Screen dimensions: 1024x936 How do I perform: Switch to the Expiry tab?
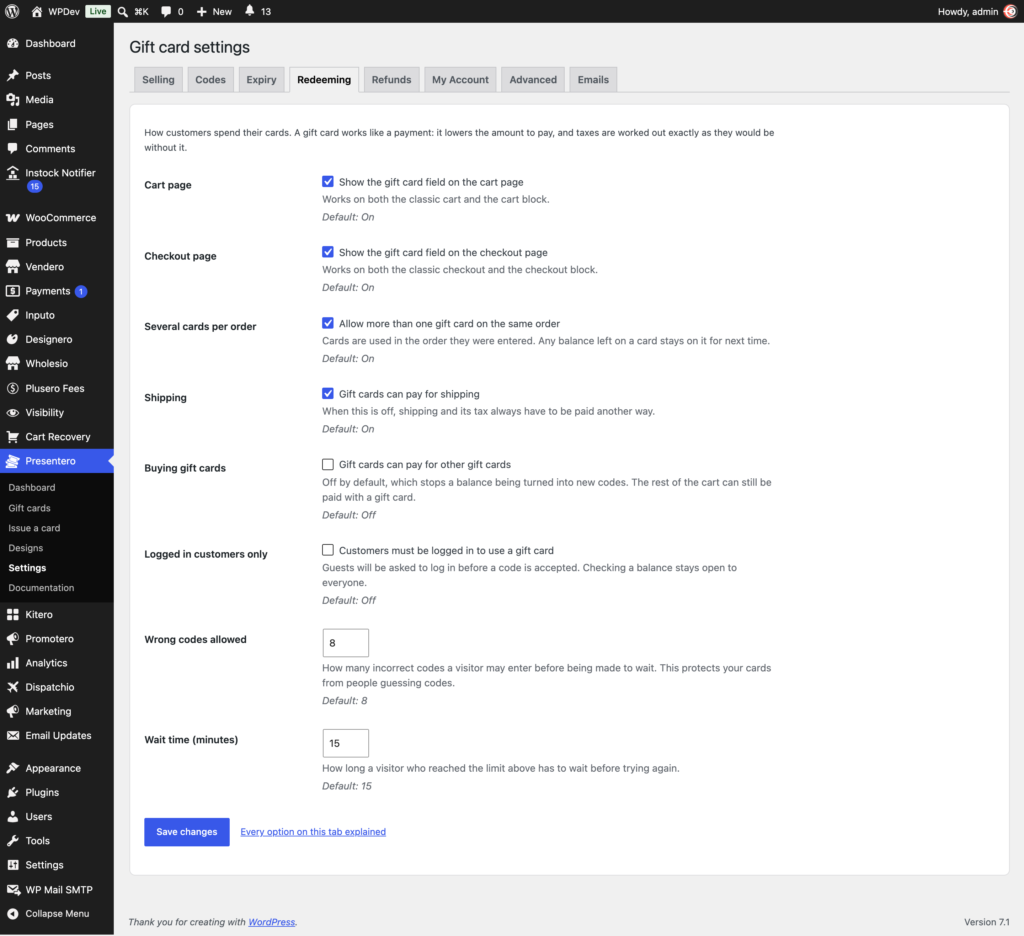tap(261, 80)
